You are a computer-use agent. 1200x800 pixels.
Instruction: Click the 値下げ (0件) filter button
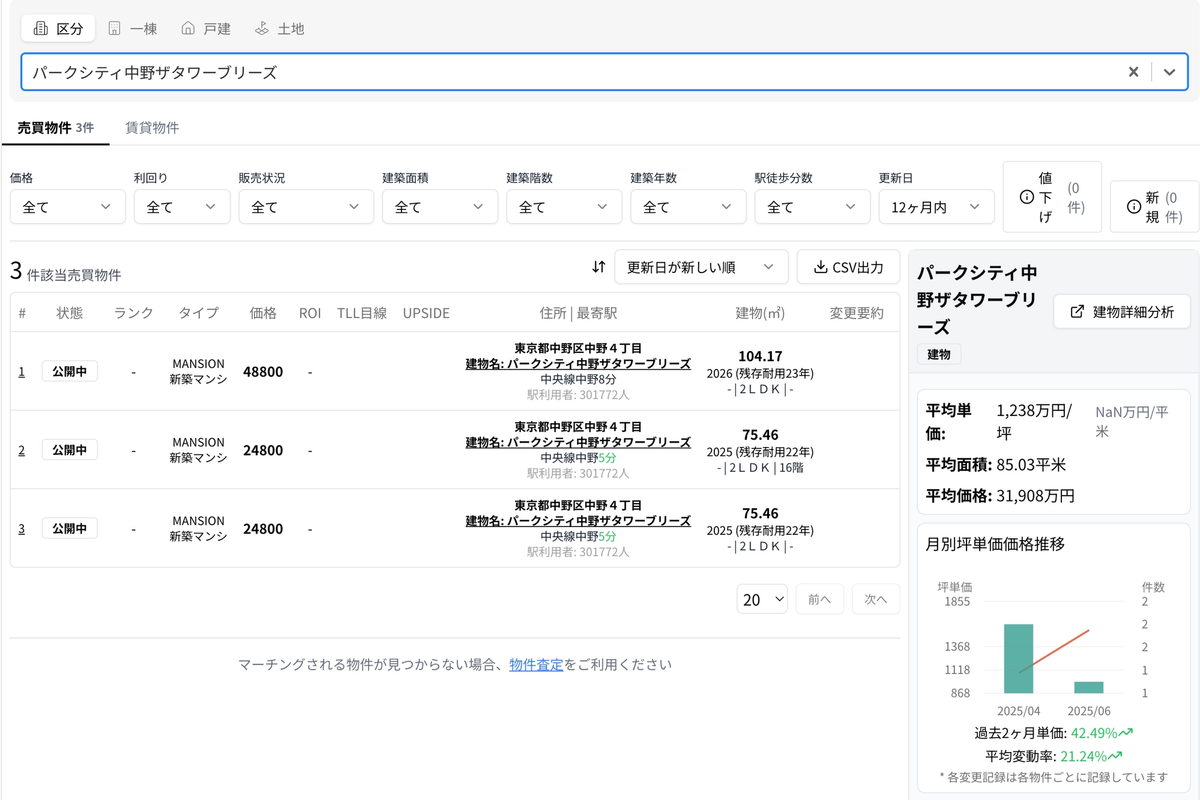[1052, 197]
